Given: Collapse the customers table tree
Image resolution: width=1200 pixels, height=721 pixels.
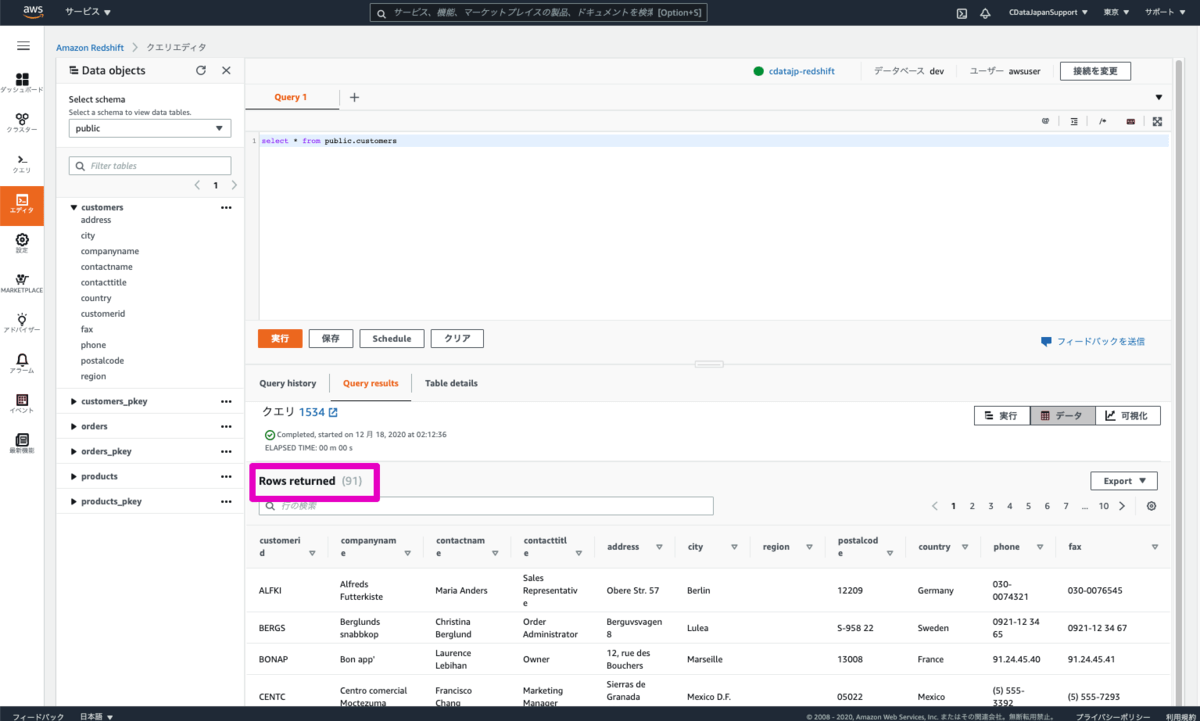Looking at the screenshot, I should (74, 208).
